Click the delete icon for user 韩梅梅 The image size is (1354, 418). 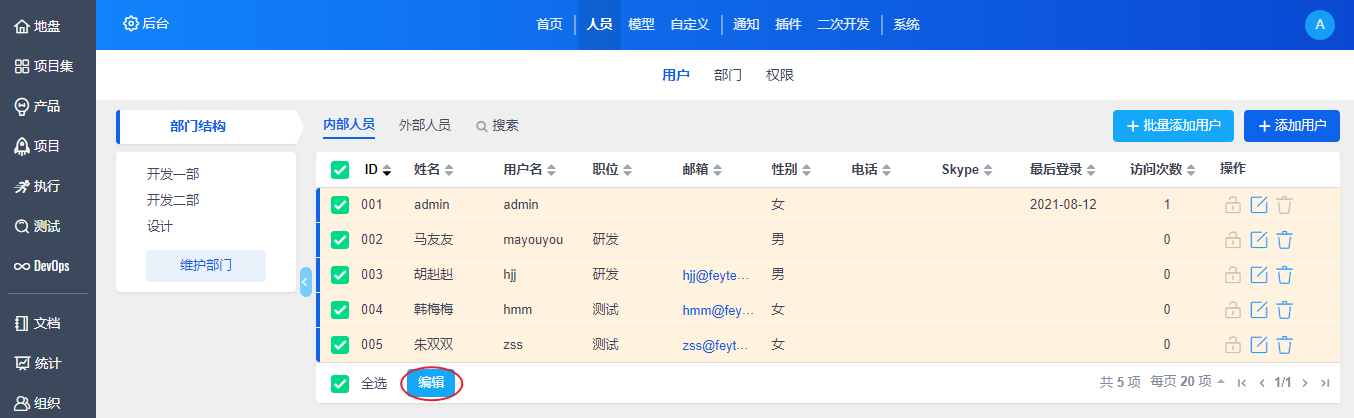1284,310
